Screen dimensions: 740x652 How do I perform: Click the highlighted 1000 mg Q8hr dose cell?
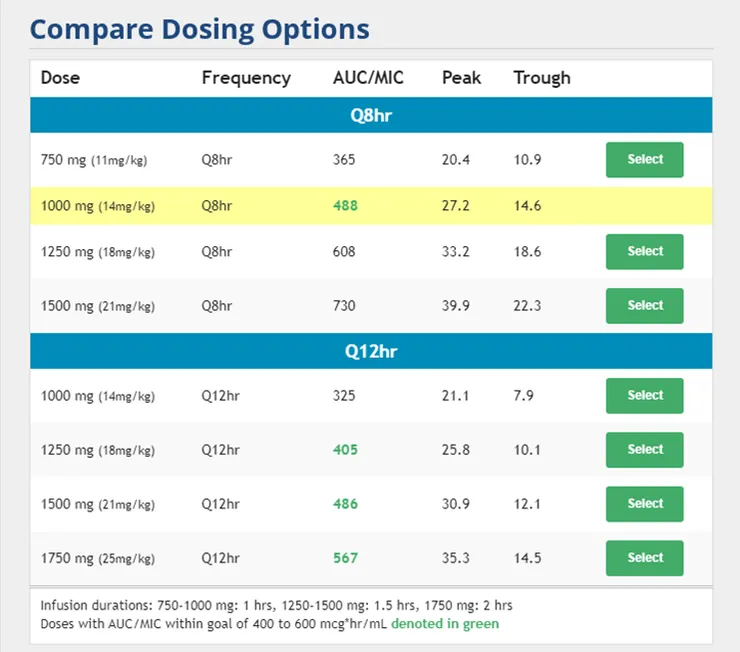pos(98,206)
